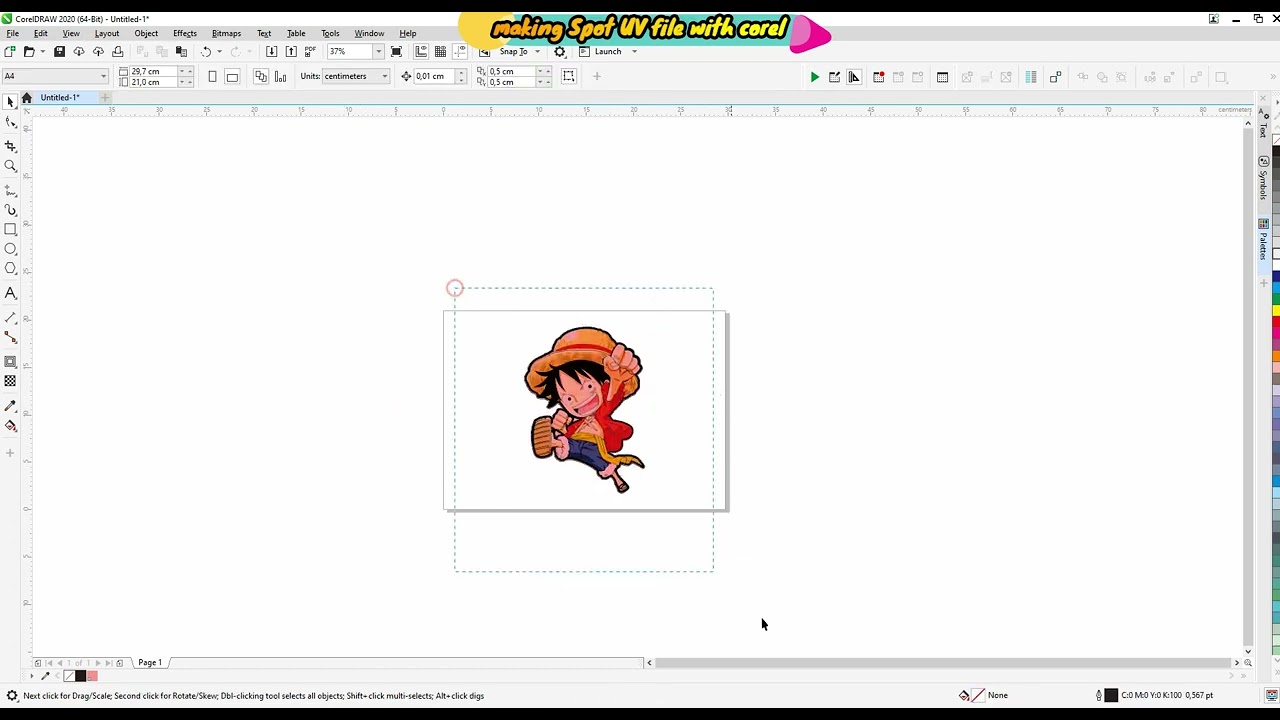Select the Shape edit tool
Image resolution: width=1280 pixels, height=720 pixels.
pos(10,122)
